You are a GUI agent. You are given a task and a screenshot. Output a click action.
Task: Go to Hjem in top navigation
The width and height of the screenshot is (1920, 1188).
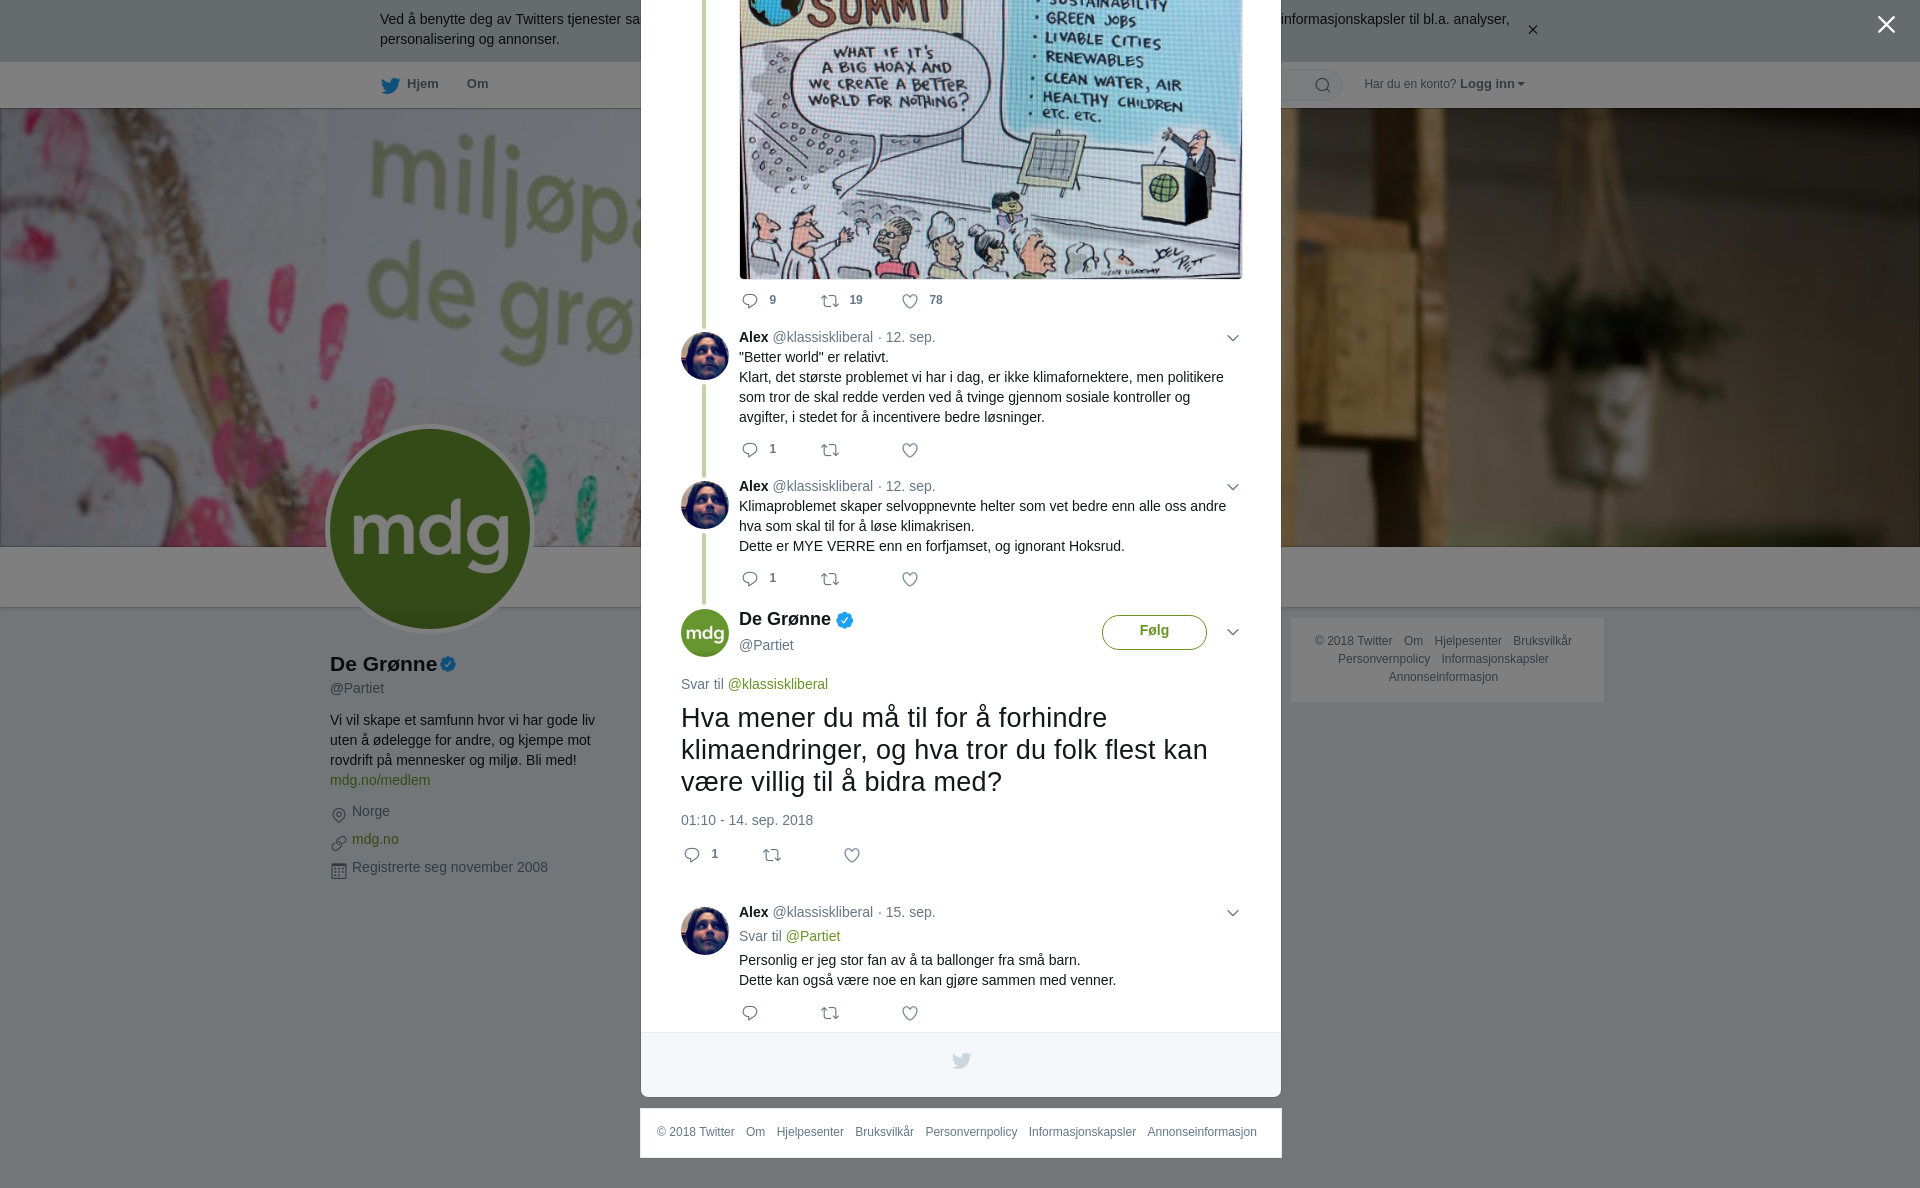(x=410, y=84)
